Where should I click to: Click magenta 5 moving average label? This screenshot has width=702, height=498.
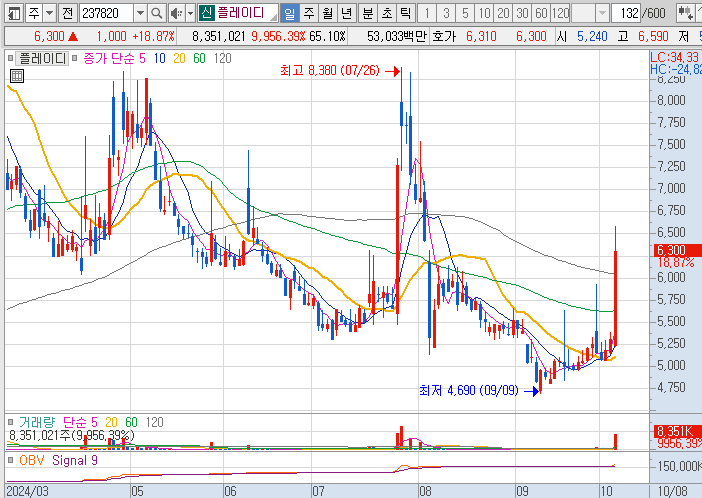[142, 58]
